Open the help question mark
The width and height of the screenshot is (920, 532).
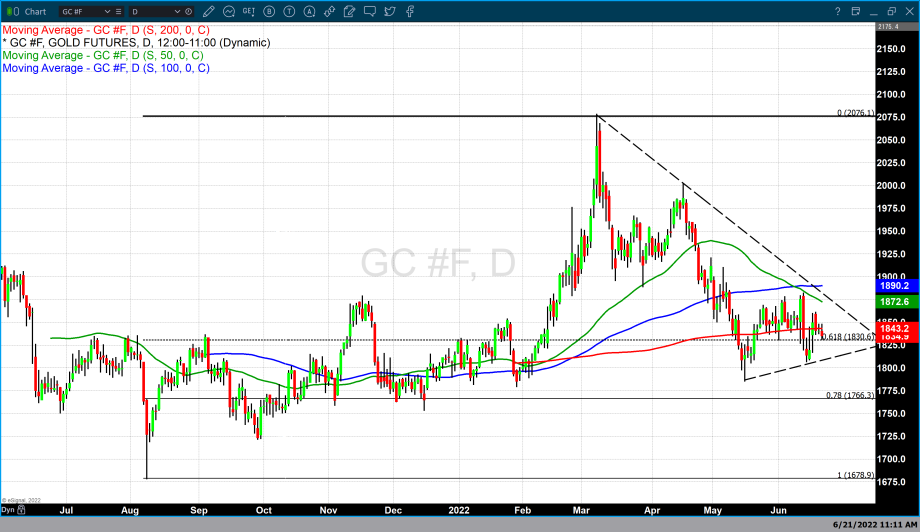(838, 11)
